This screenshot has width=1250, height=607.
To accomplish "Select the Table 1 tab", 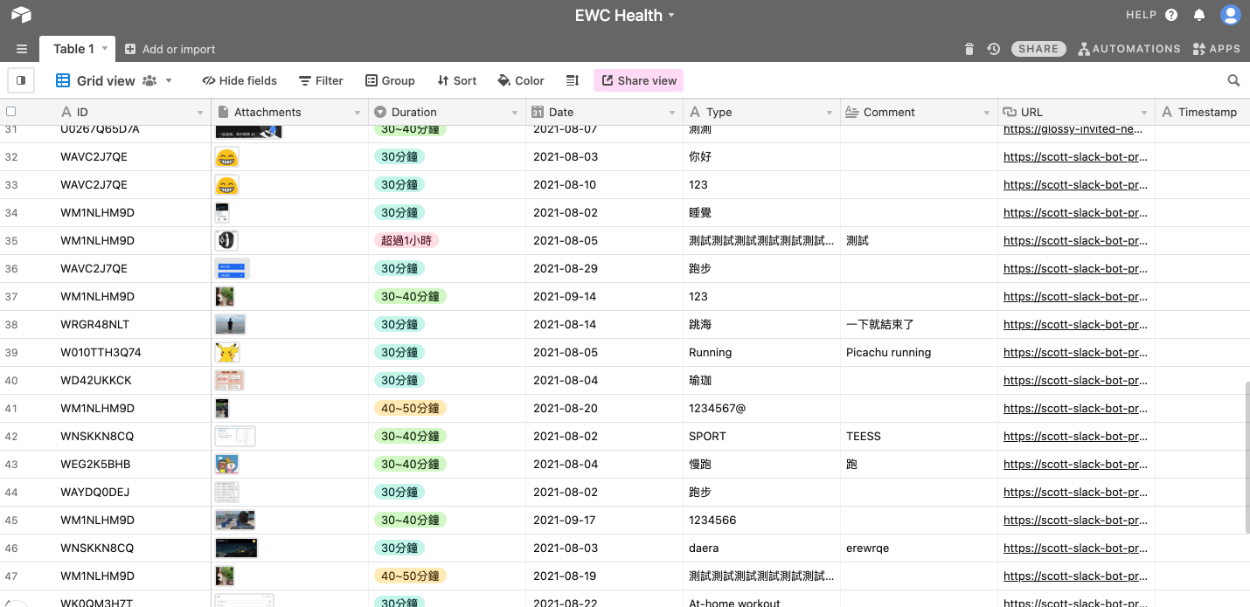I will pos(74,49).
